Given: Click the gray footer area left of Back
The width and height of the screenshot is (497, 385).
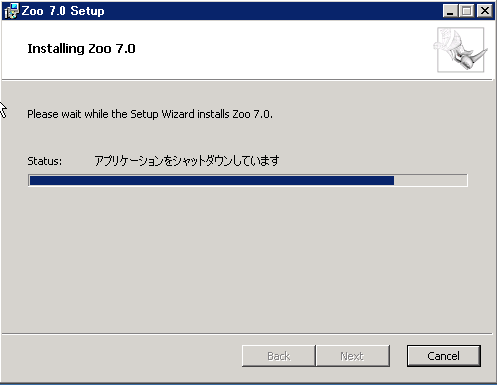Looking at the screenshot, I should (120, 356).
